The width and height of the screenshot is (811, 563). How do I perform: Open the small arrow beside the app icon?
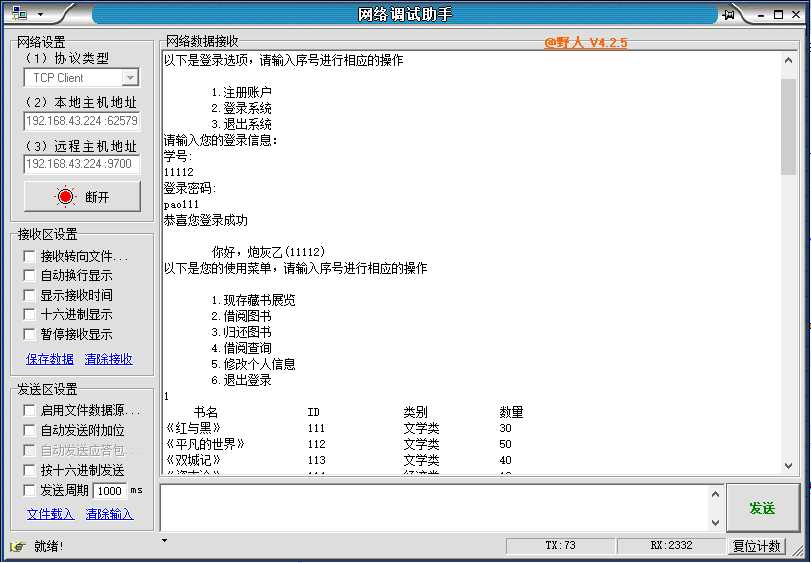(x=40, y=14)
